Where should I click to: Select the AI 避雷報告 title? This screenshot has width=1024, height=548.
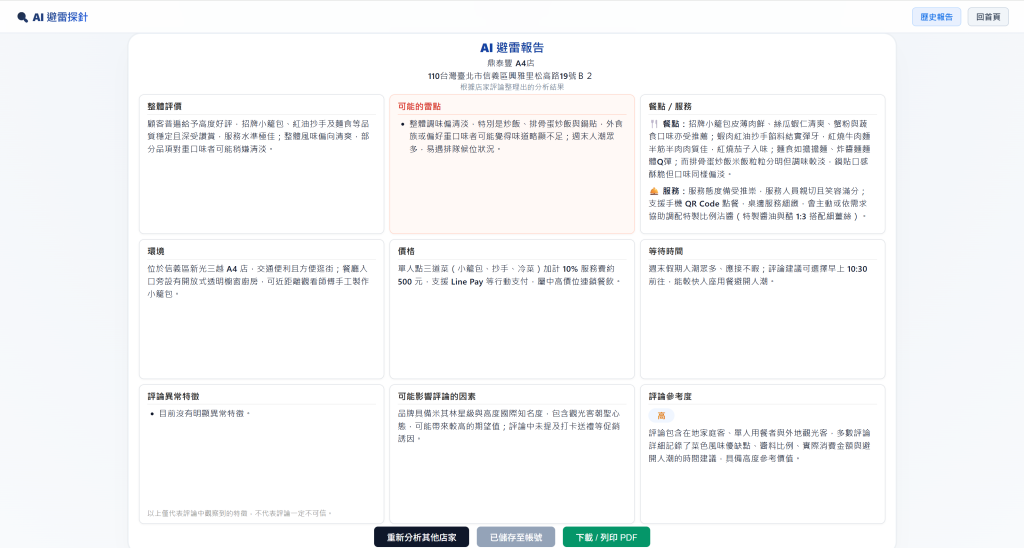(512, 47)
